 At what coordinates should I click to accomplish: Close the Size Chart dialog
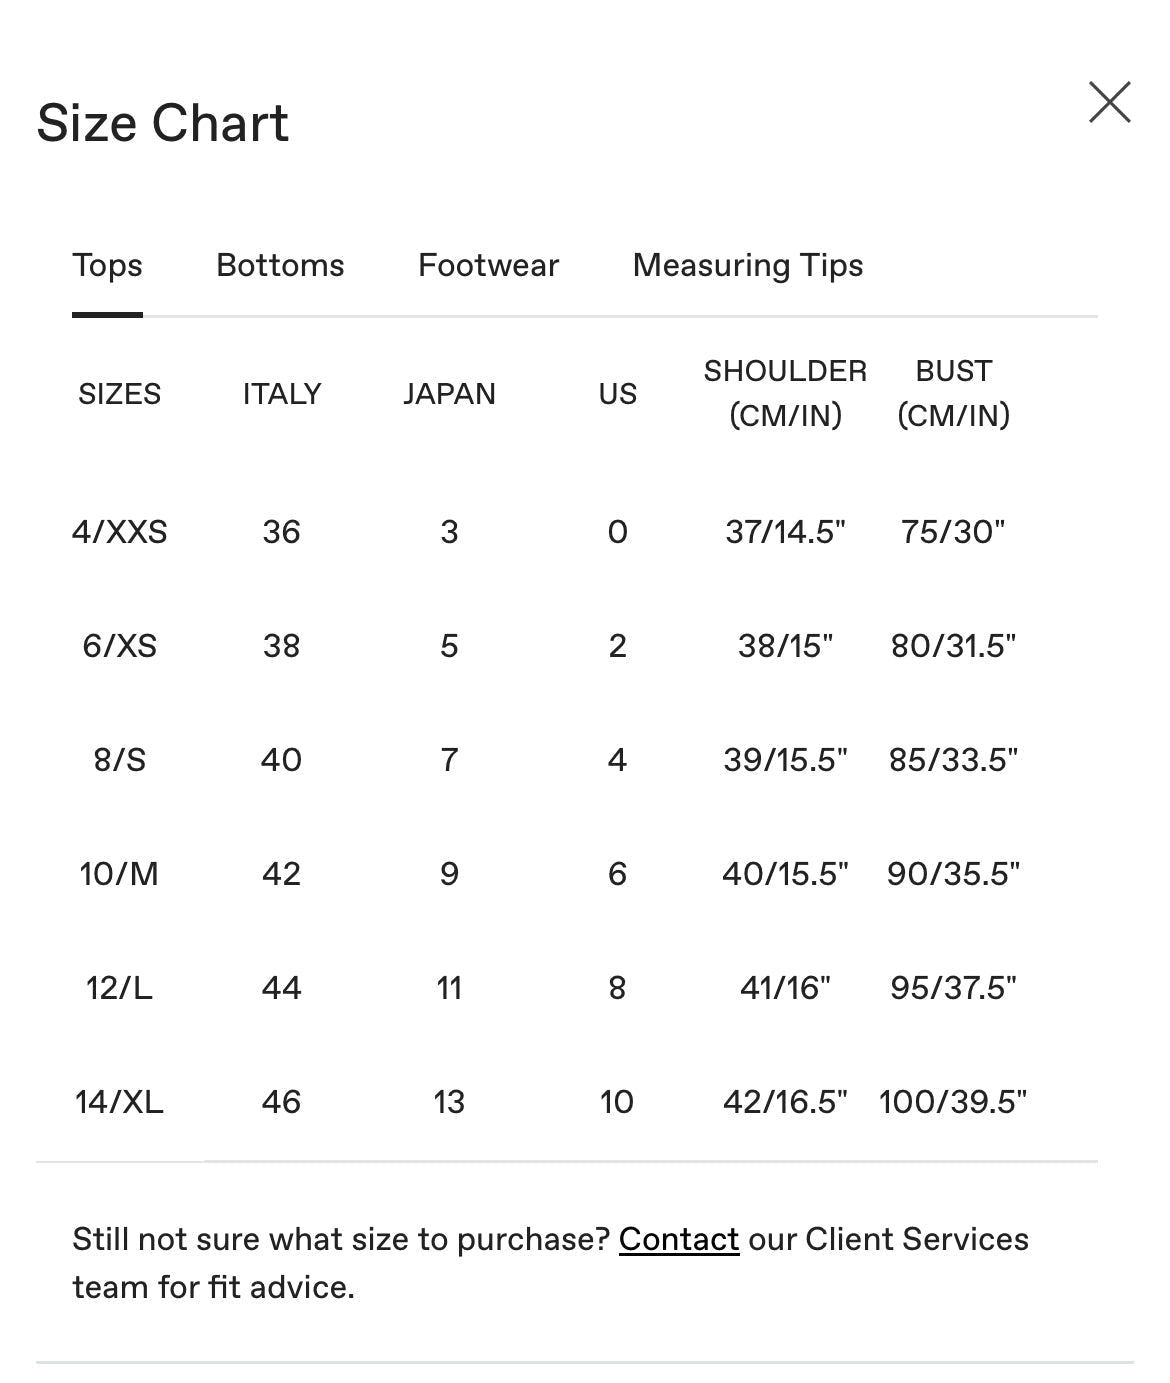click(x=1109, y=103)
